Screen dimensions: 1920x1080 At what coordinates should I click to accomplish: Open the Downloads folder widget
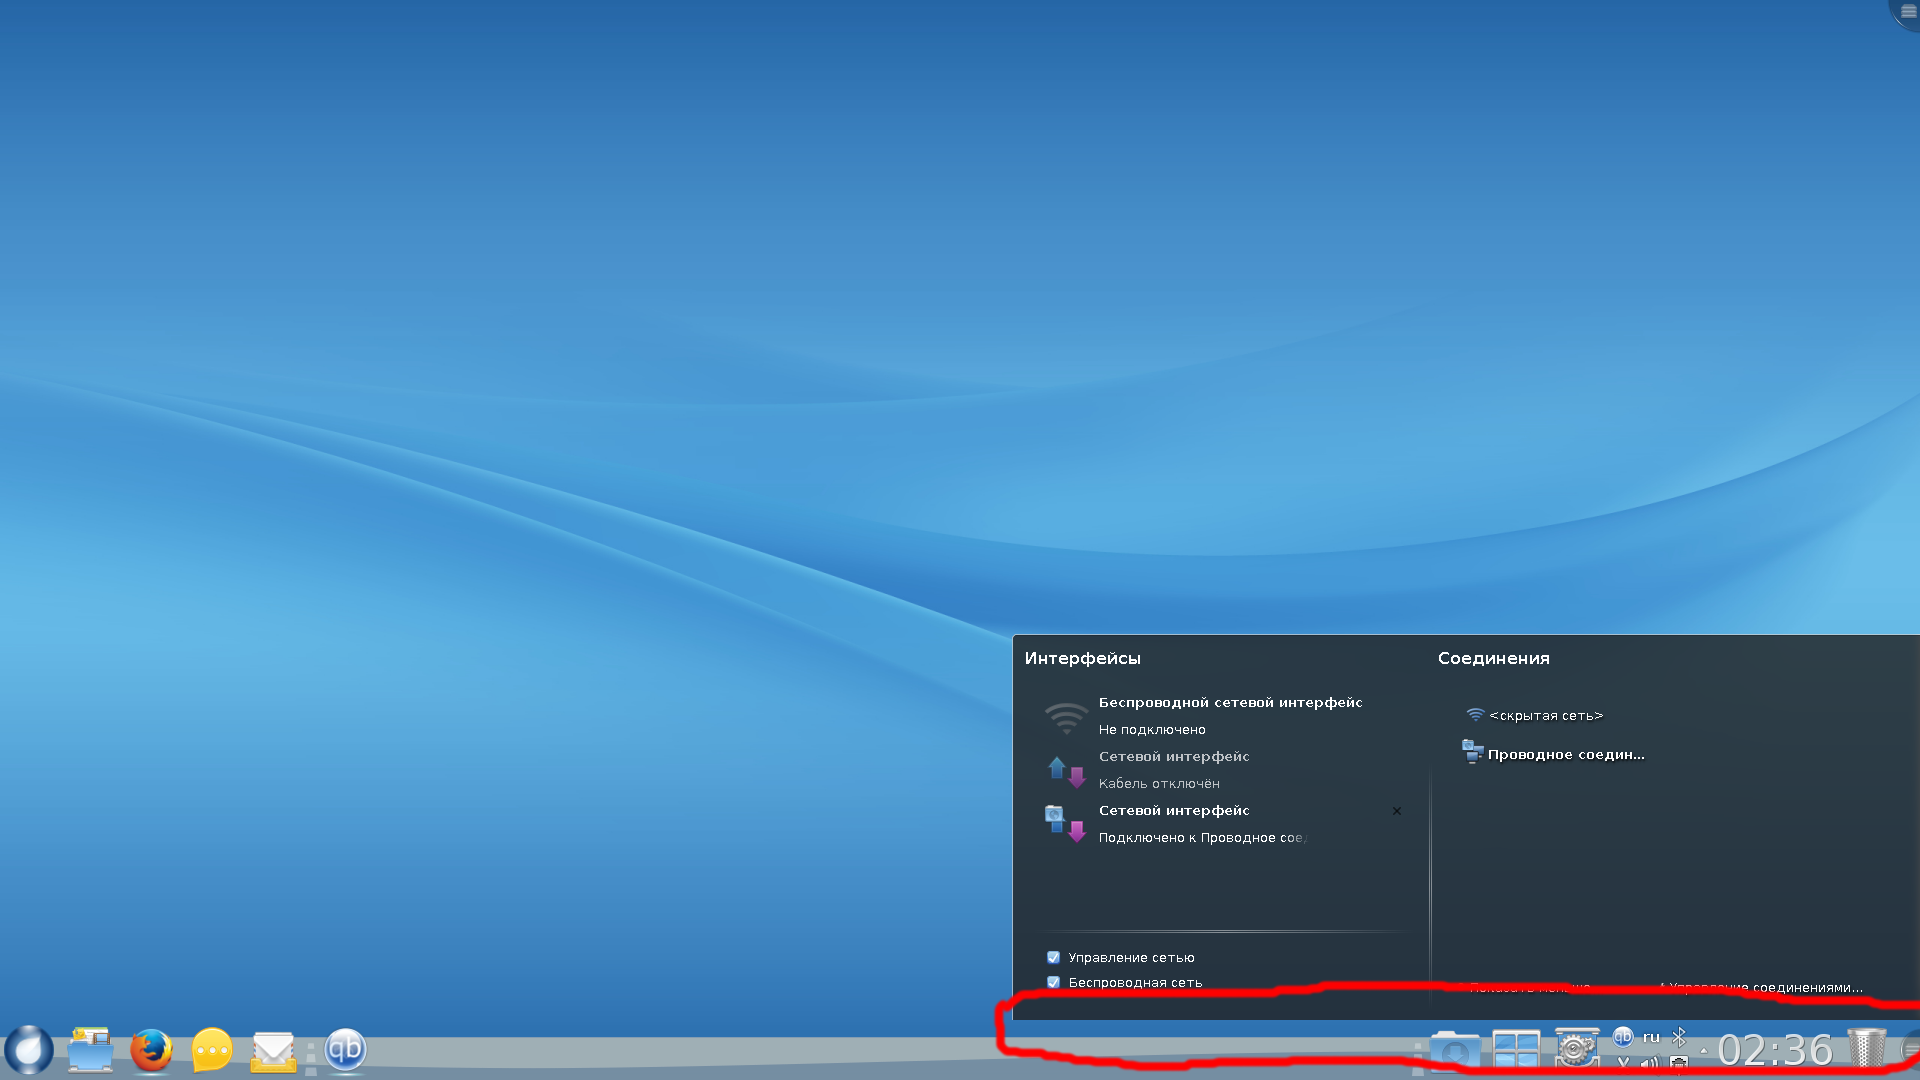[x=1454, y=1052]
